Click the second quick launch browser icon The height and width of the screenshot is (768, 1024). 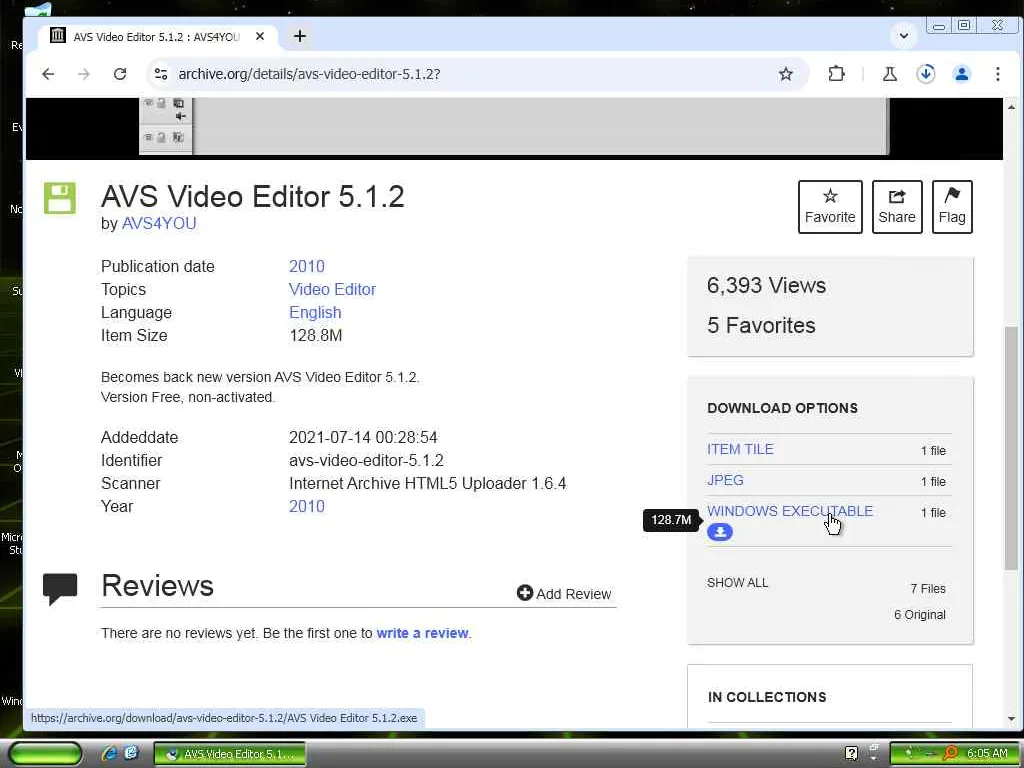click(x=131, y=753)
